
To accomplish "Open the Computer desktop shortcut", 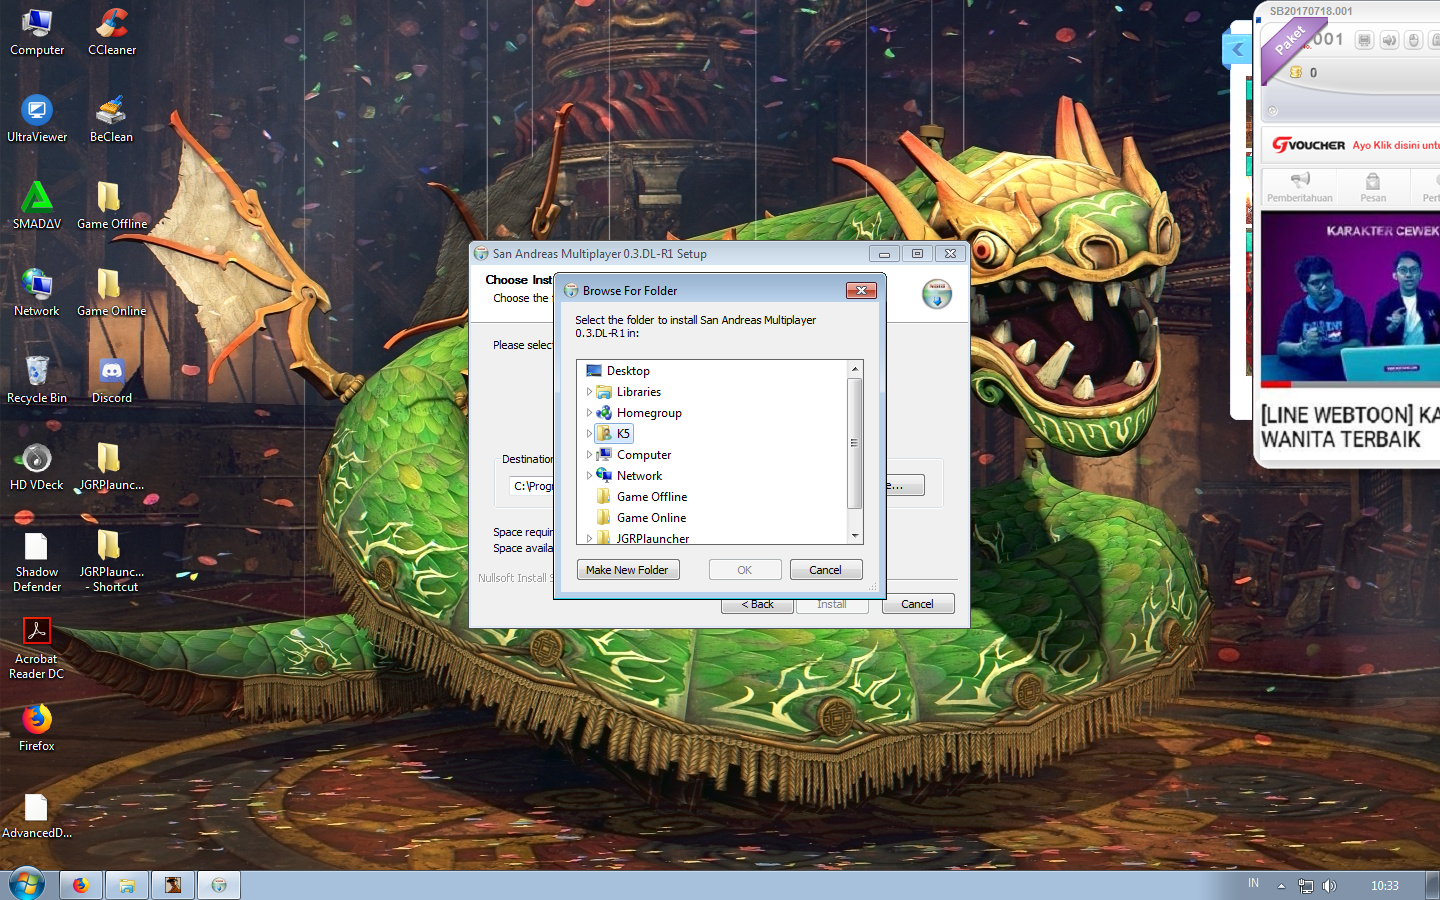I will click(37, 32).
